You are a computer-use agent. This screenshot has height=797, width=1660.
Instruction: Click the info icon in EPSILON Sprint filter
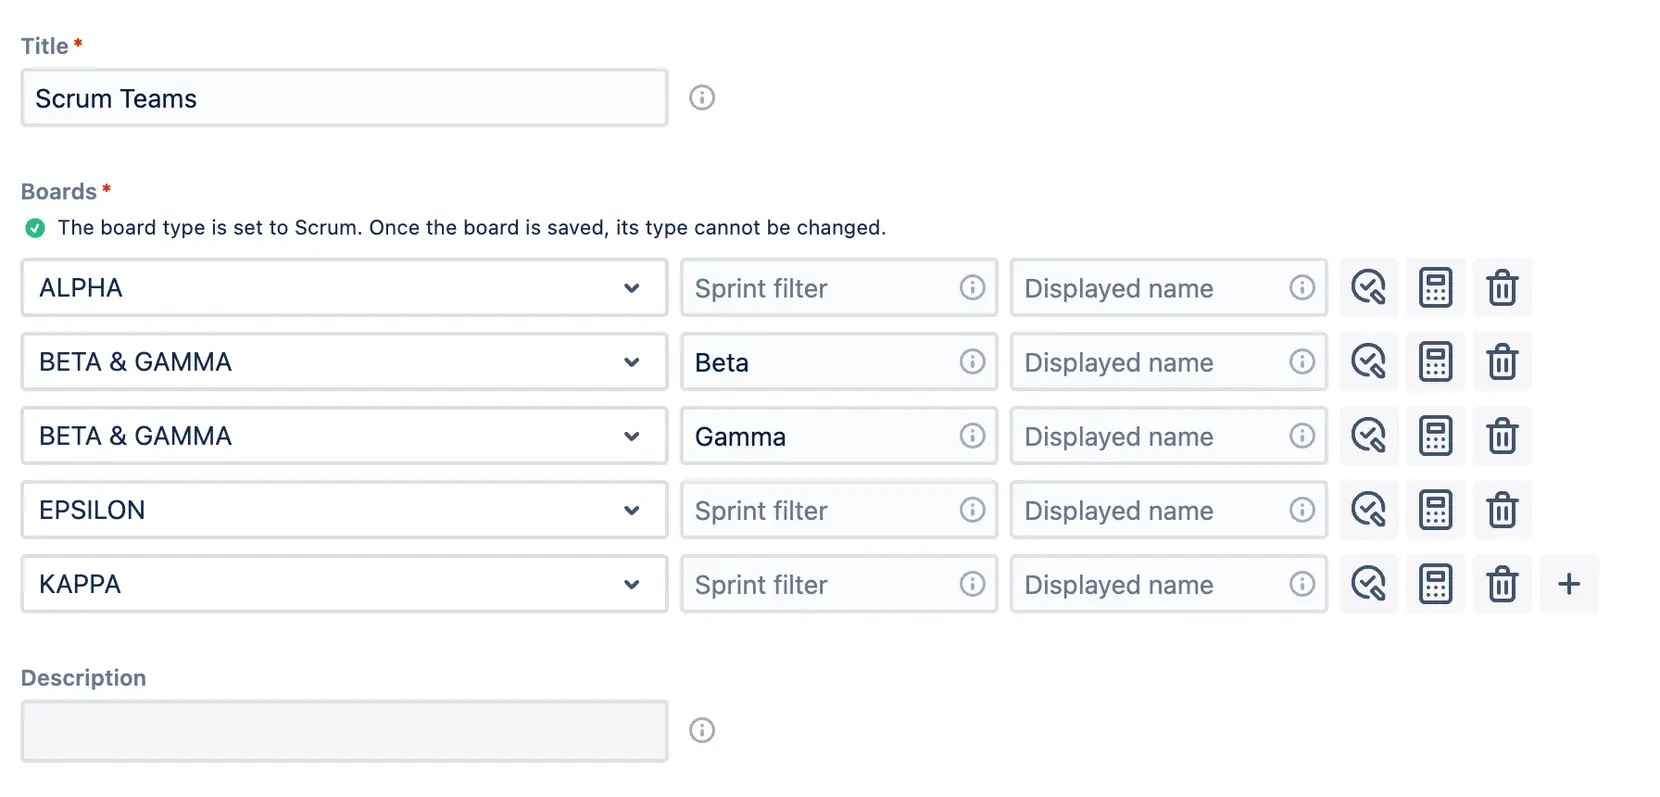coord(972,510)
